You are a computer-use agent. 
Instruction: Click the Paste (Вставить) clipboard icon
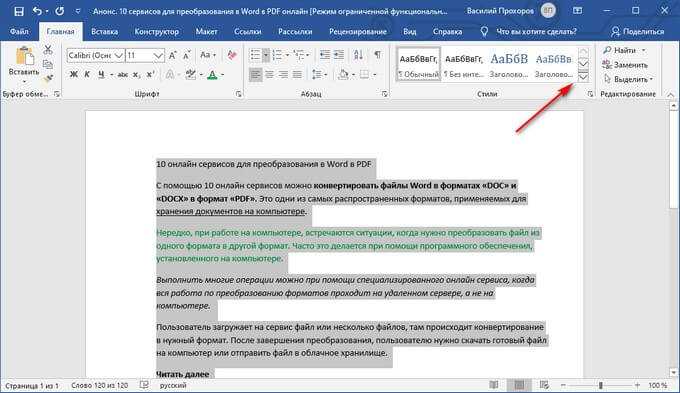pyautogui.click(x=24, y=57)
